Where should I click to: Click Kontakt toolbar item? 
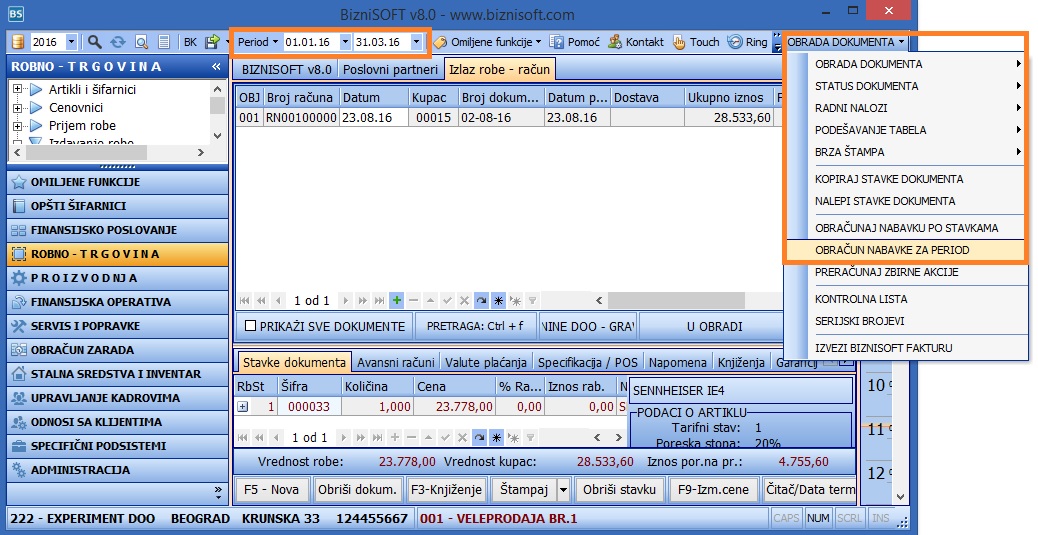[x=636, y=42]
